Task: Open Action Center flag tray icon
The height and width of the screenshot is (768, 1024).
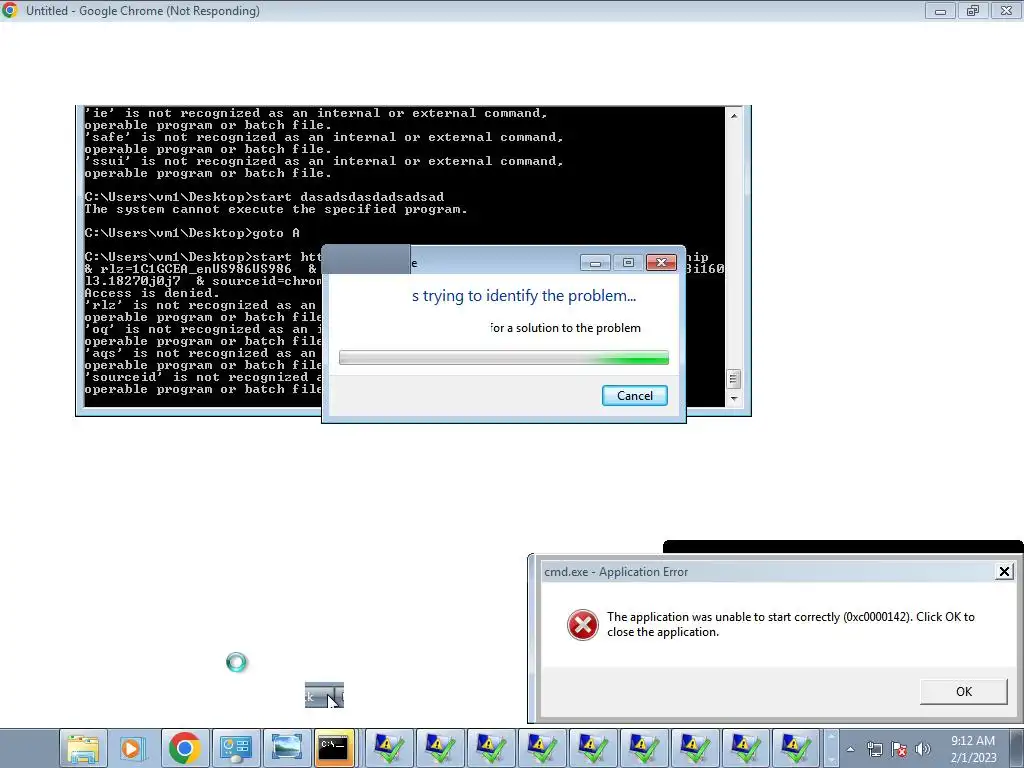Action: click(x=899, y=749)
